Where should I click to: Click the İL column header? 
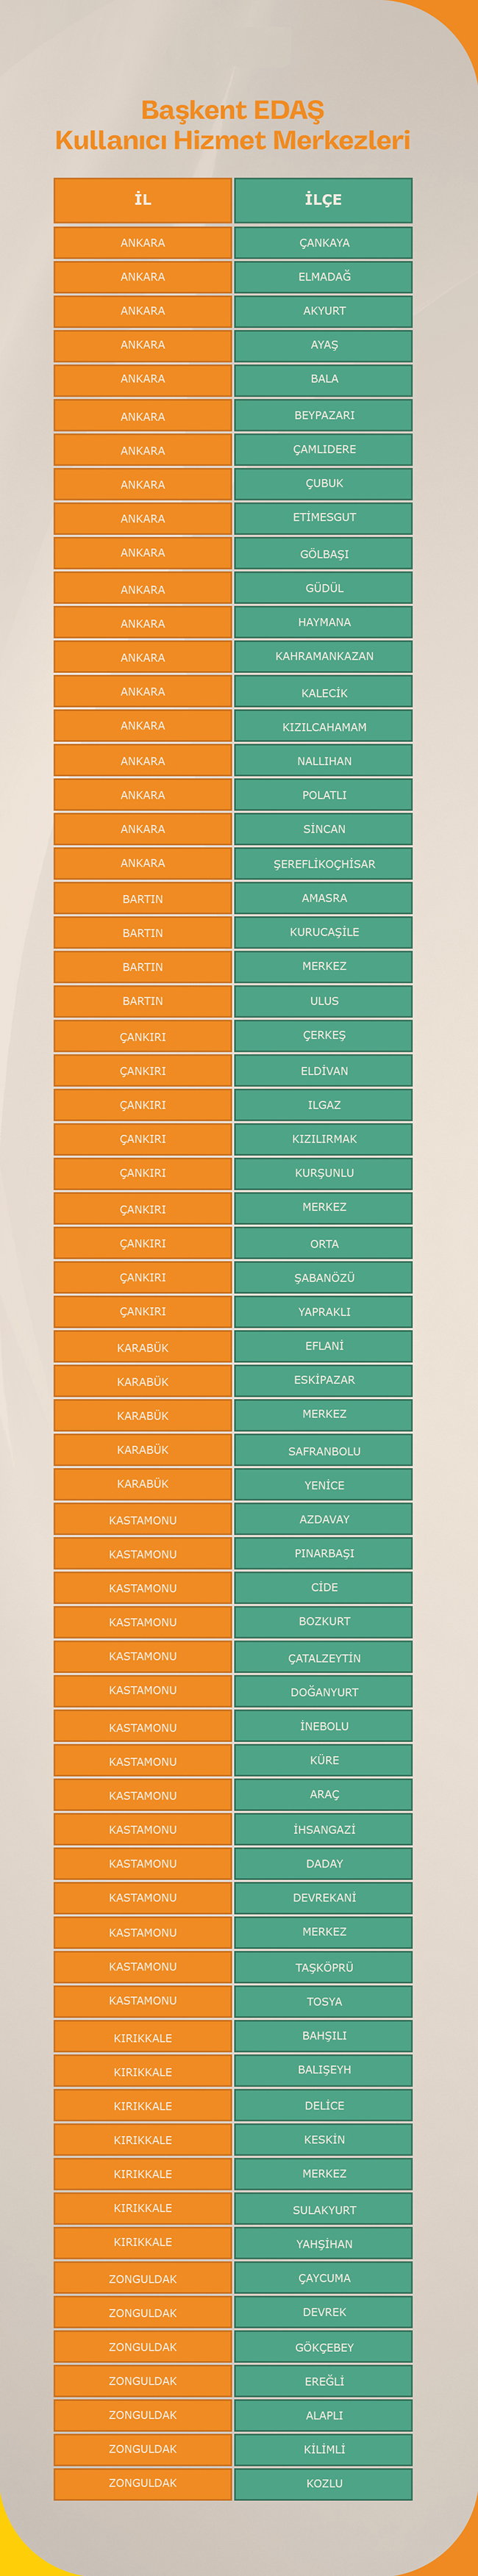point(143,200)
